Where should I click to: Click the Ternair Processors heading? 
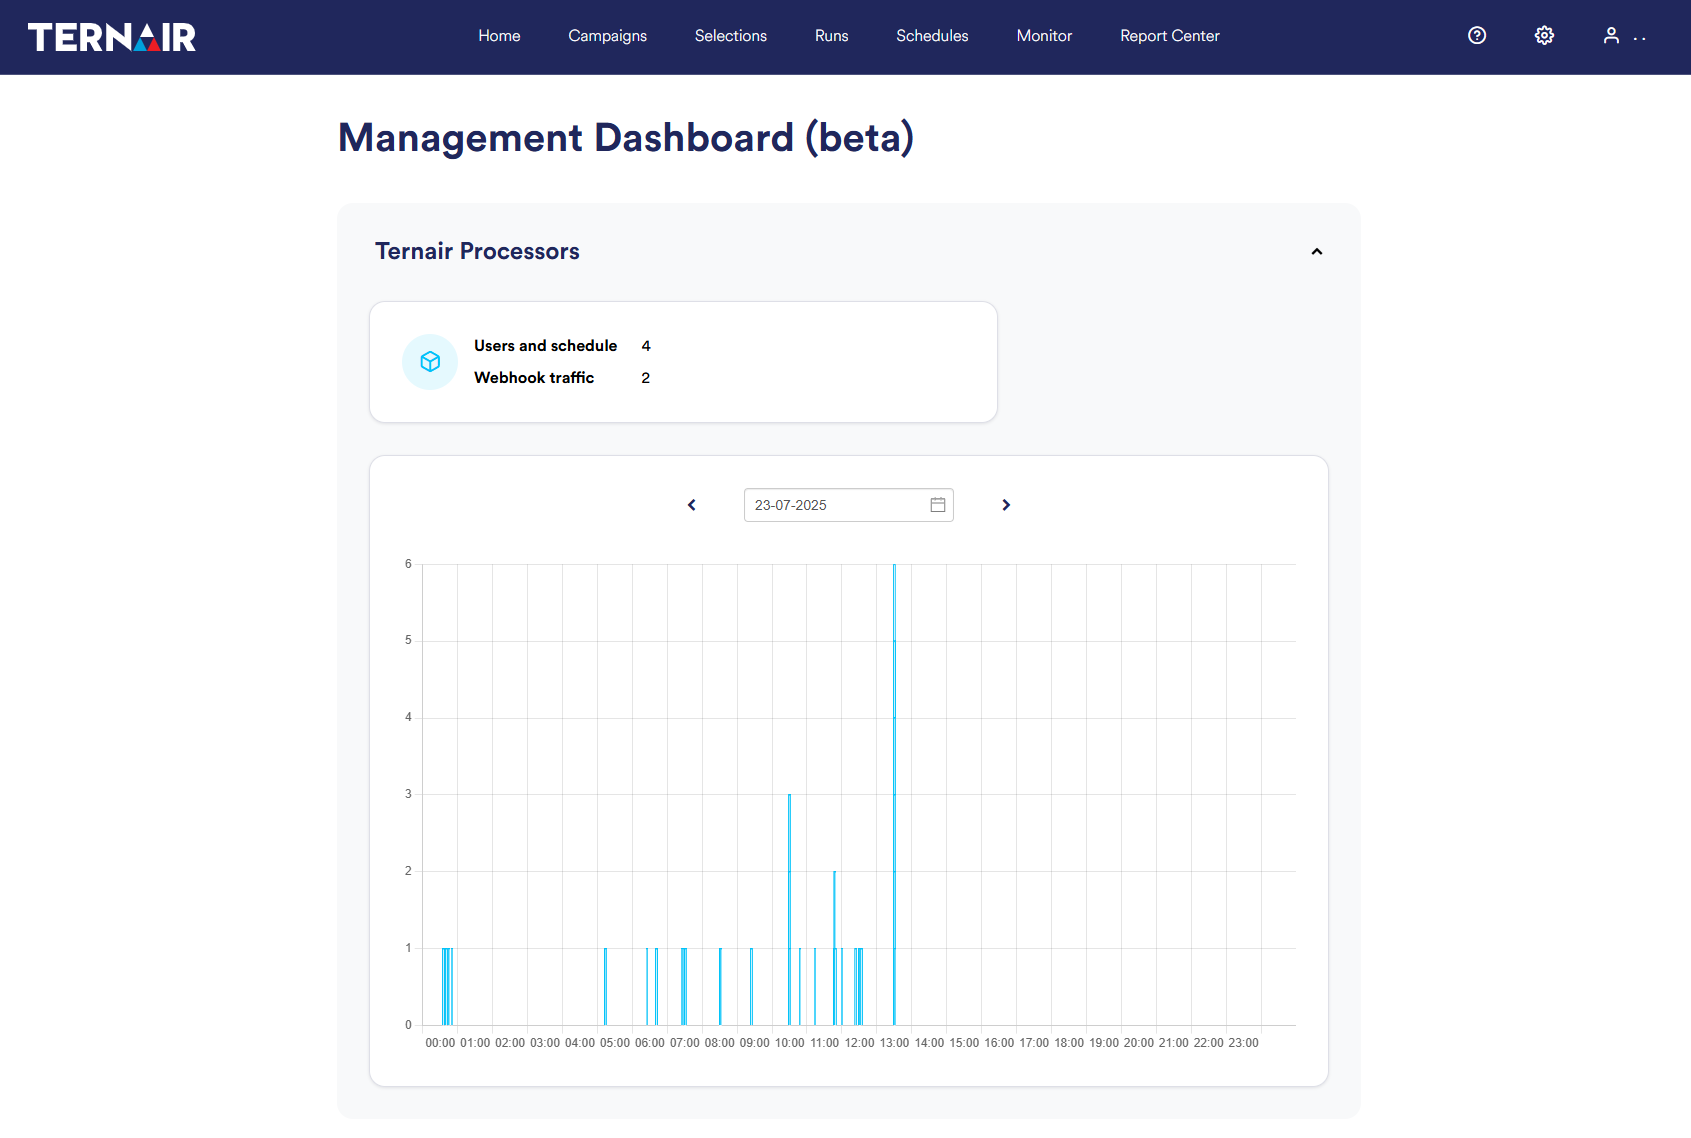477,251
